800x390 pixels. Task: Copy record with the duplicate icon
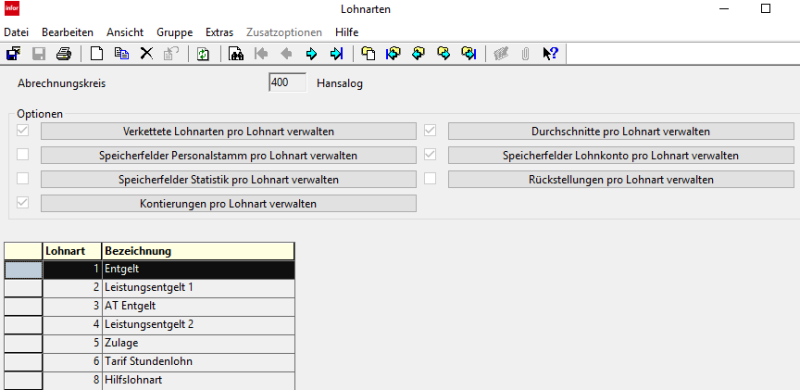(x=121, y=54)
